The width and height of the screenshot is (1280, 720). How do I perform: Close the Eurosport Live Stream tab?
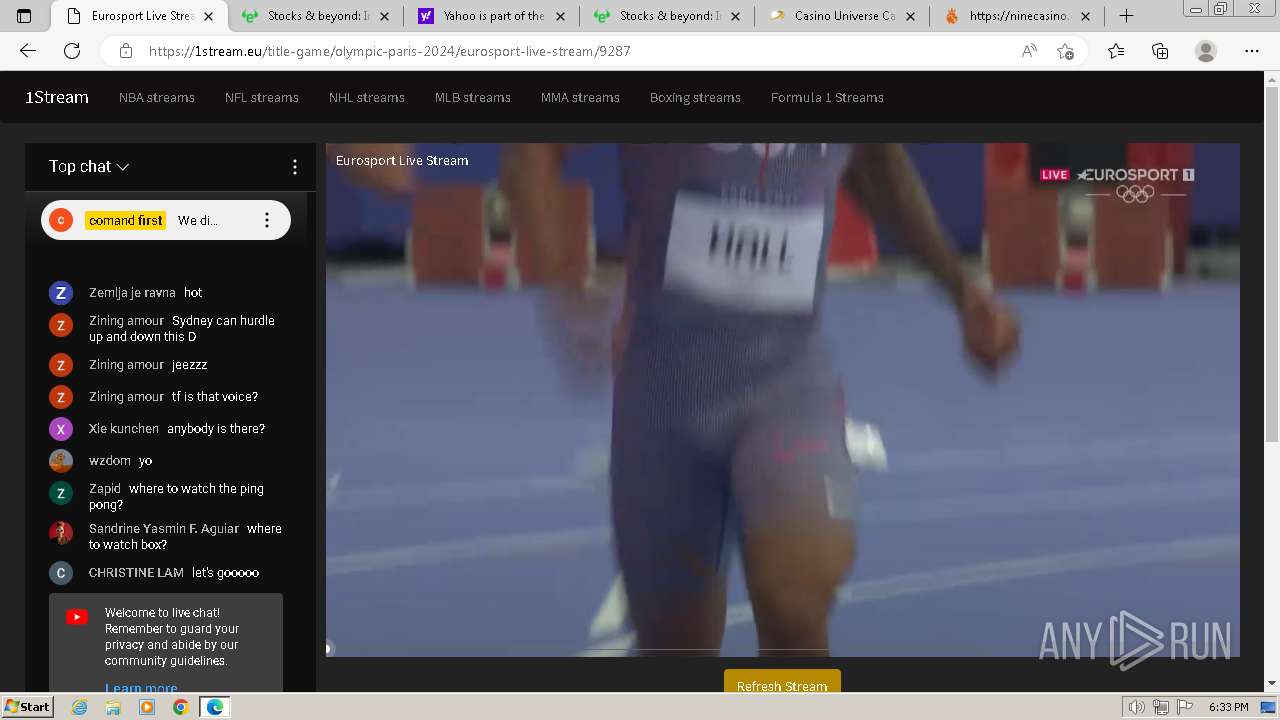coord(208,16)
